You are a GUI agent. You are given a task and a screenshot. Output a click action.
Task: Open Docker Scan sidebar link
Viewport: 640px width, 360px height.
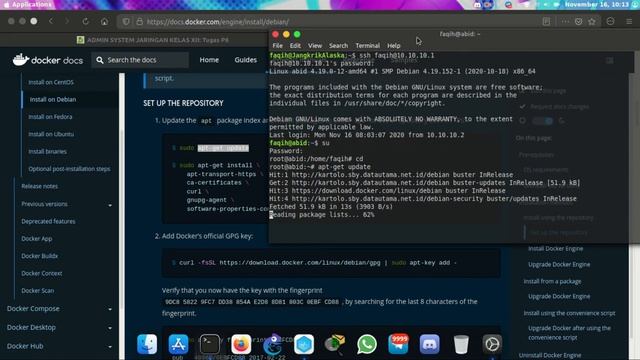38,291
